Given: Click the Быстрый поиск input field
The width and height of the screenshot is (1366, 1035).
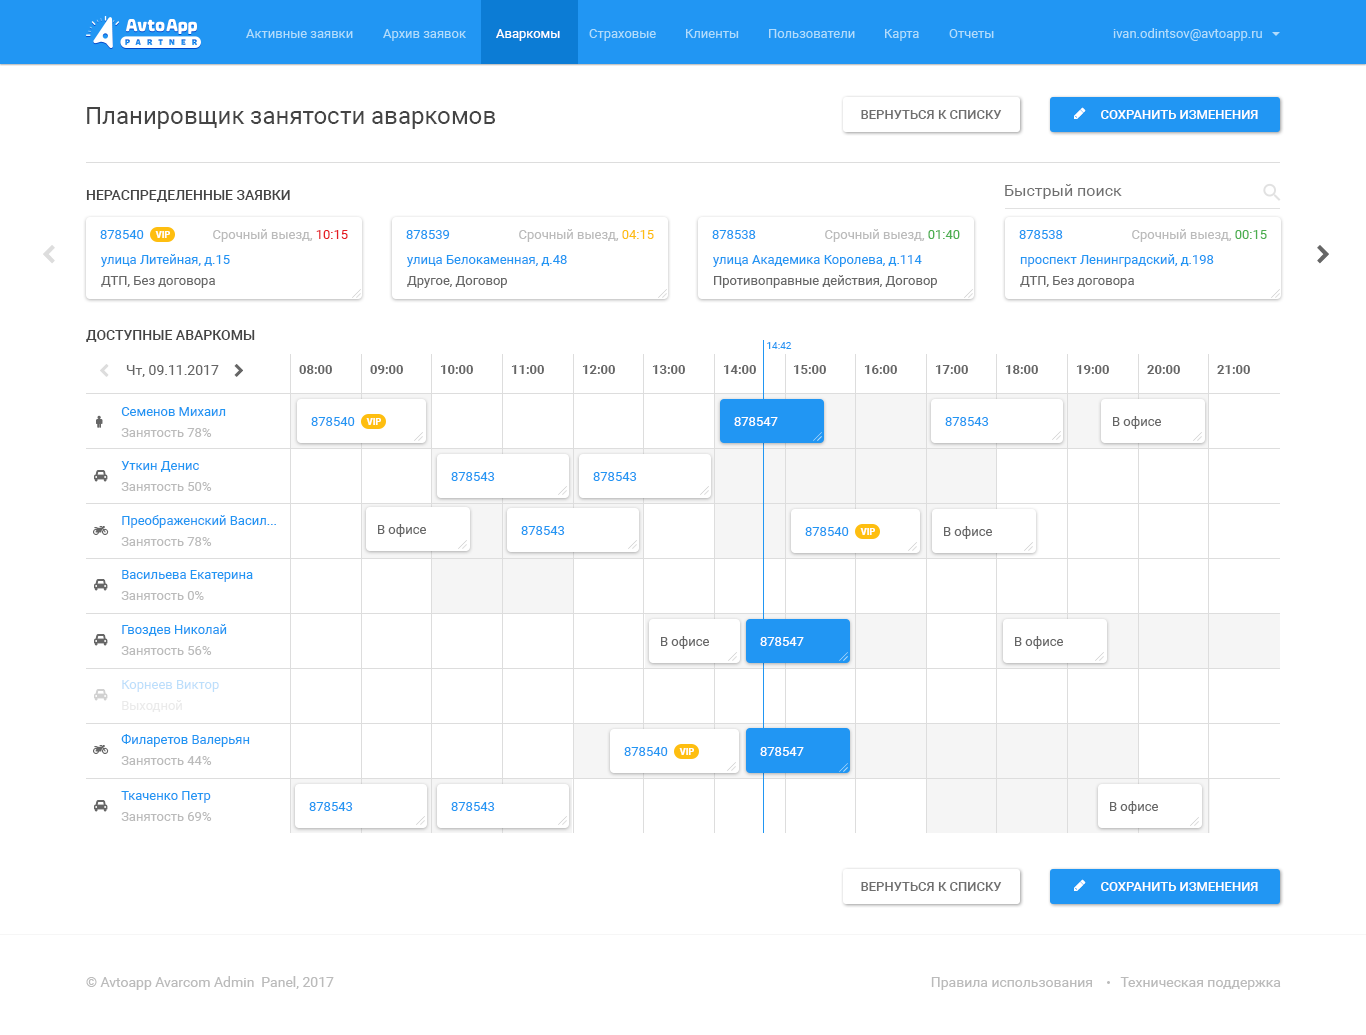Looking at the screenshot, I should [x=1130, y=191].
